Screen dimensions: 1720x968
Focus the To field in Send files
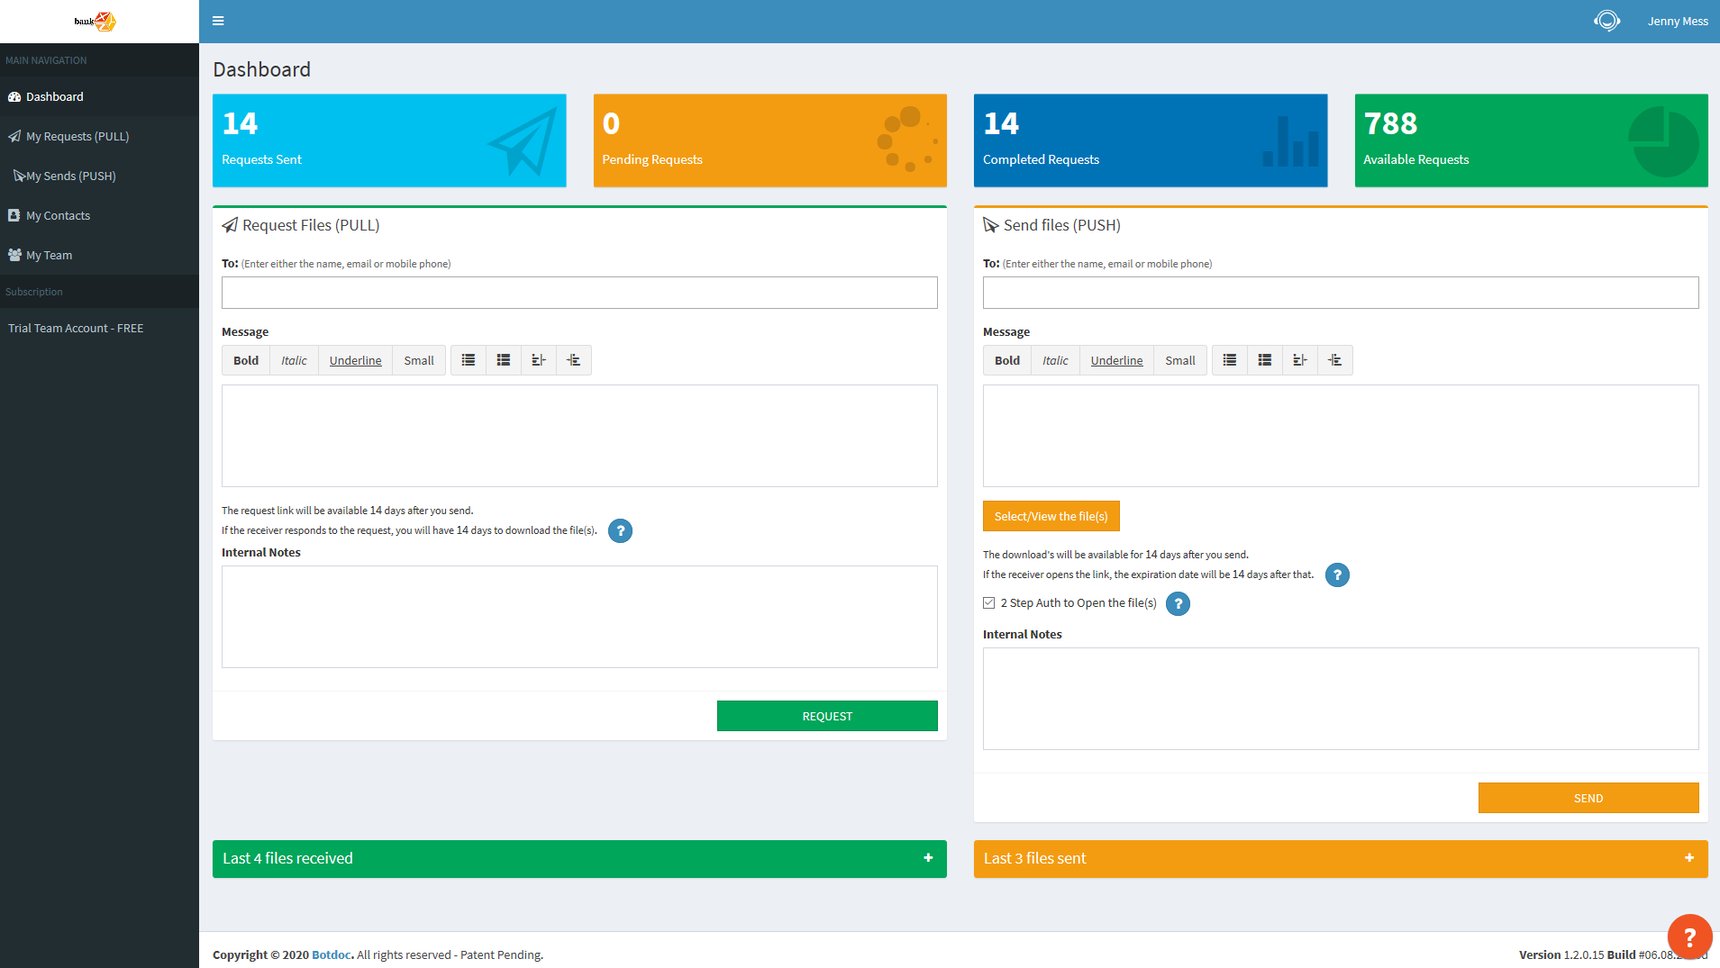pyautogui.click(x=1340, y=293)
